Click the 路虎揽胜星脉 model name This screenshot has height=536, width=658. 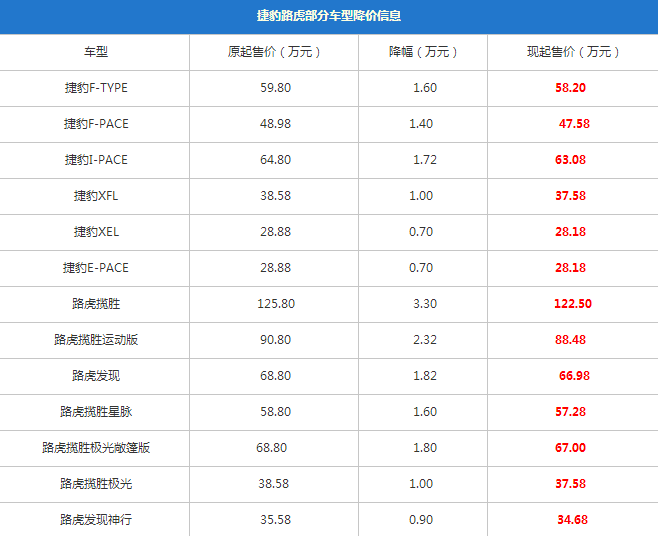point(96,412)
